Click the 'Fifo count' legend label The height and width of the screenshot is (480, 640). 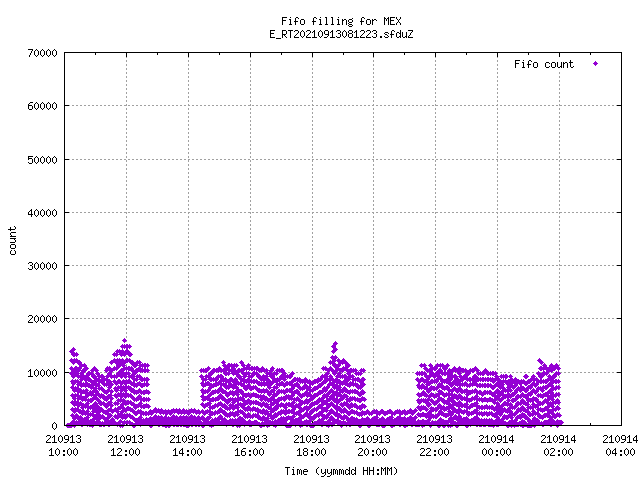544,64
